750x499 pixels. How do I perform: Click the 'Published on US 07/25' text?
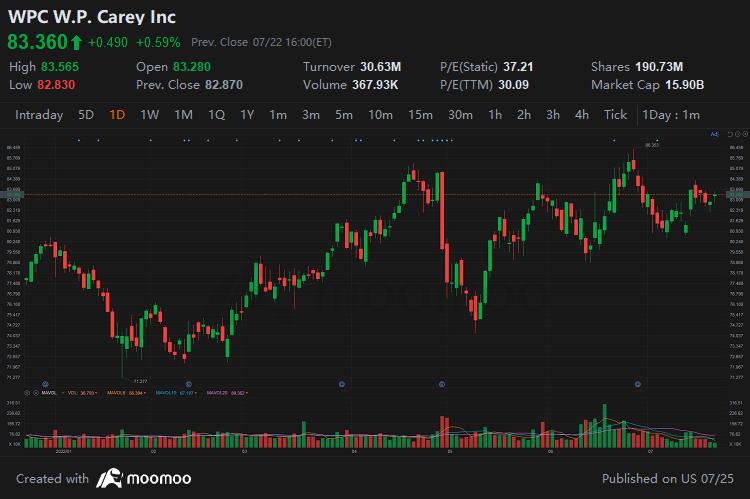point(668,478)
